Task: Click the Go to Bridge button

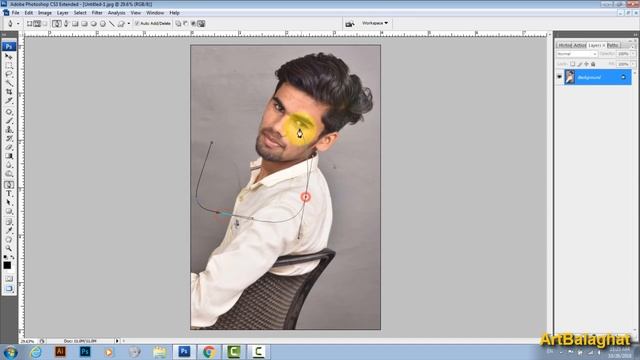Action: [x=349, y=24]
